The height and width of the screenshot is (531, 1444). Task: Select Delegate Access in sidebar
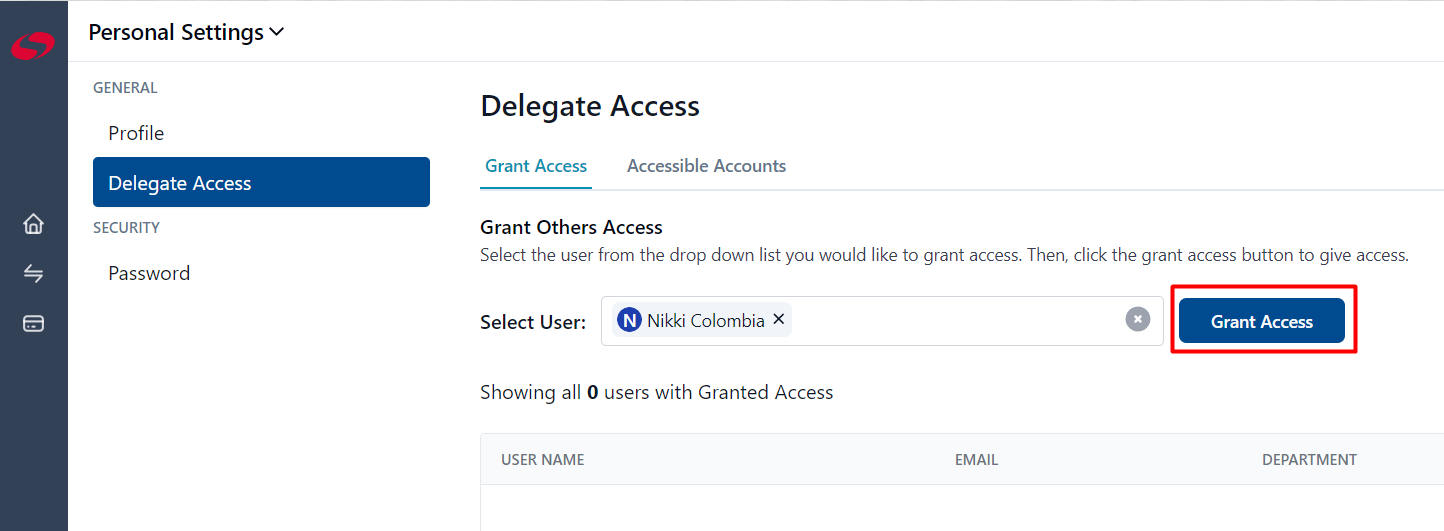[261, 182]
